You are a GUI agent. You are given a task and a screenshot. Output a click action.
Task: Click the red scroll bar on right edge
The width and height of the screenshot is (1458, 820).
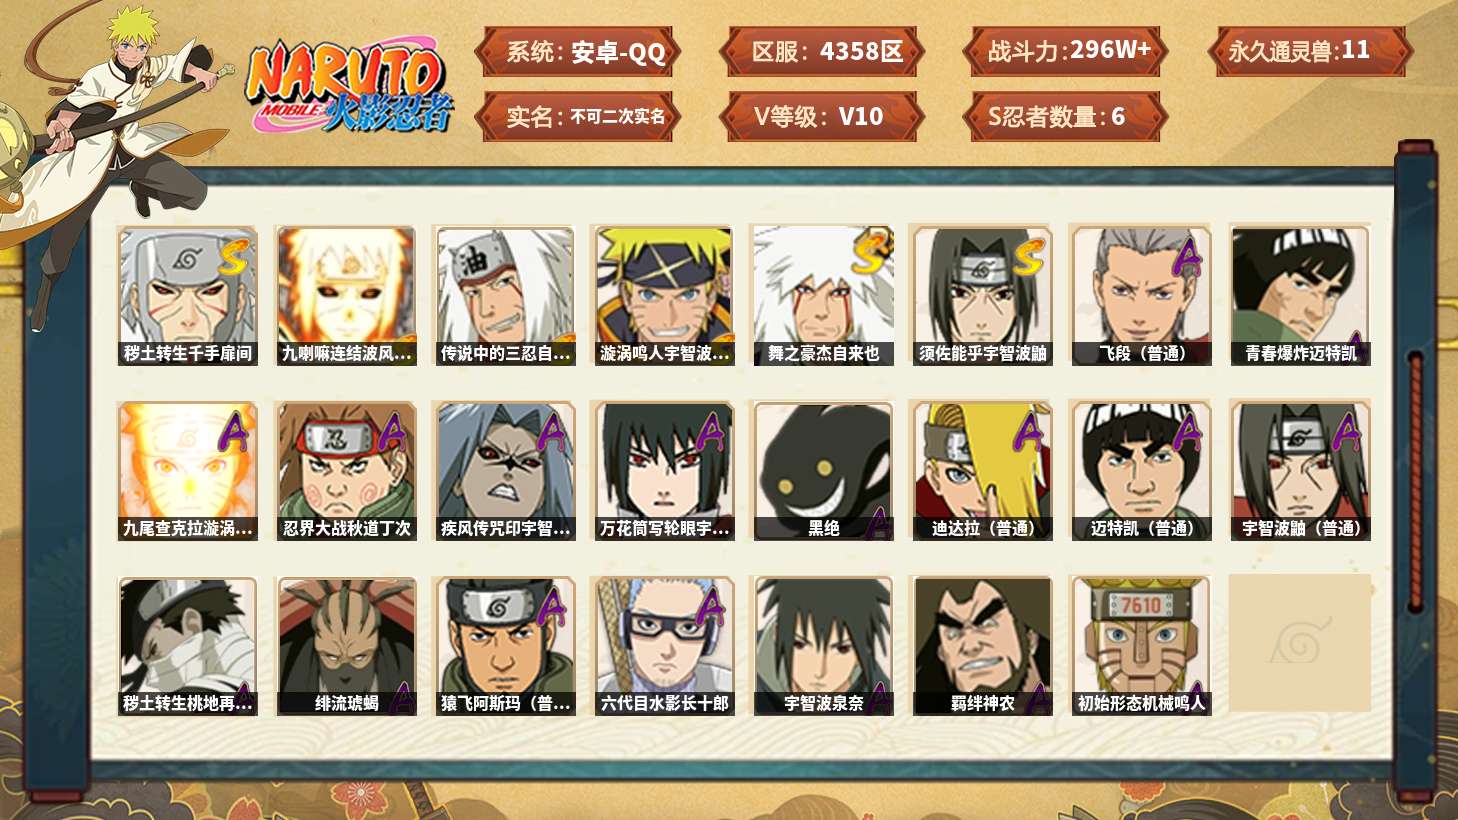(x=1415, y=480)
